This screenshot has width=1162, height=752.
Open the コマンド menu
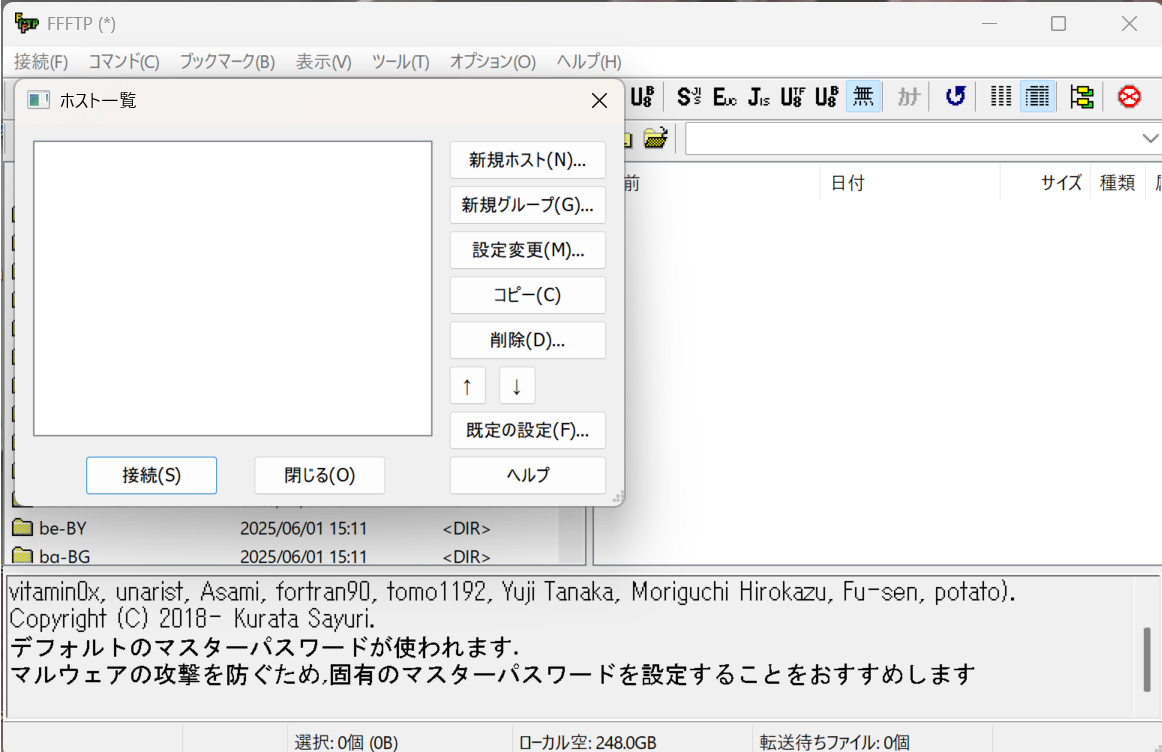(x=122, y=61)
